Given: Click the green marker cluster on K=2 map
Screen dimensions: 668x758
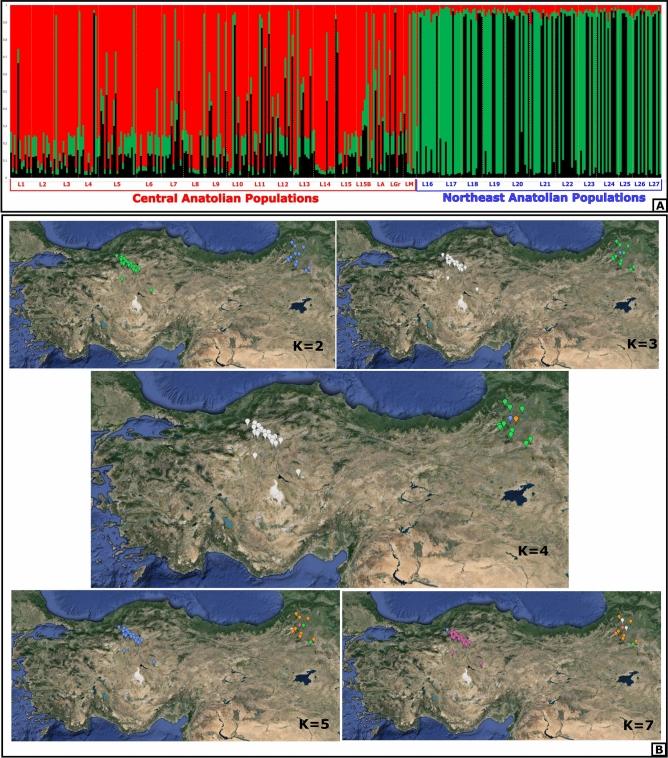Looking at the screenshot, I should click(129, 264).
